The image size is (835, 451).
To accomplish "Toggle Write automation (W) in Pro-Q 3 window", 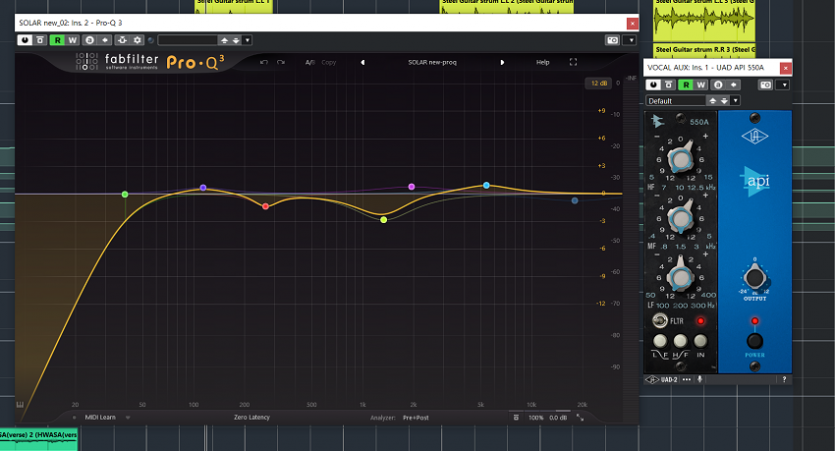I will click(72, 40).
